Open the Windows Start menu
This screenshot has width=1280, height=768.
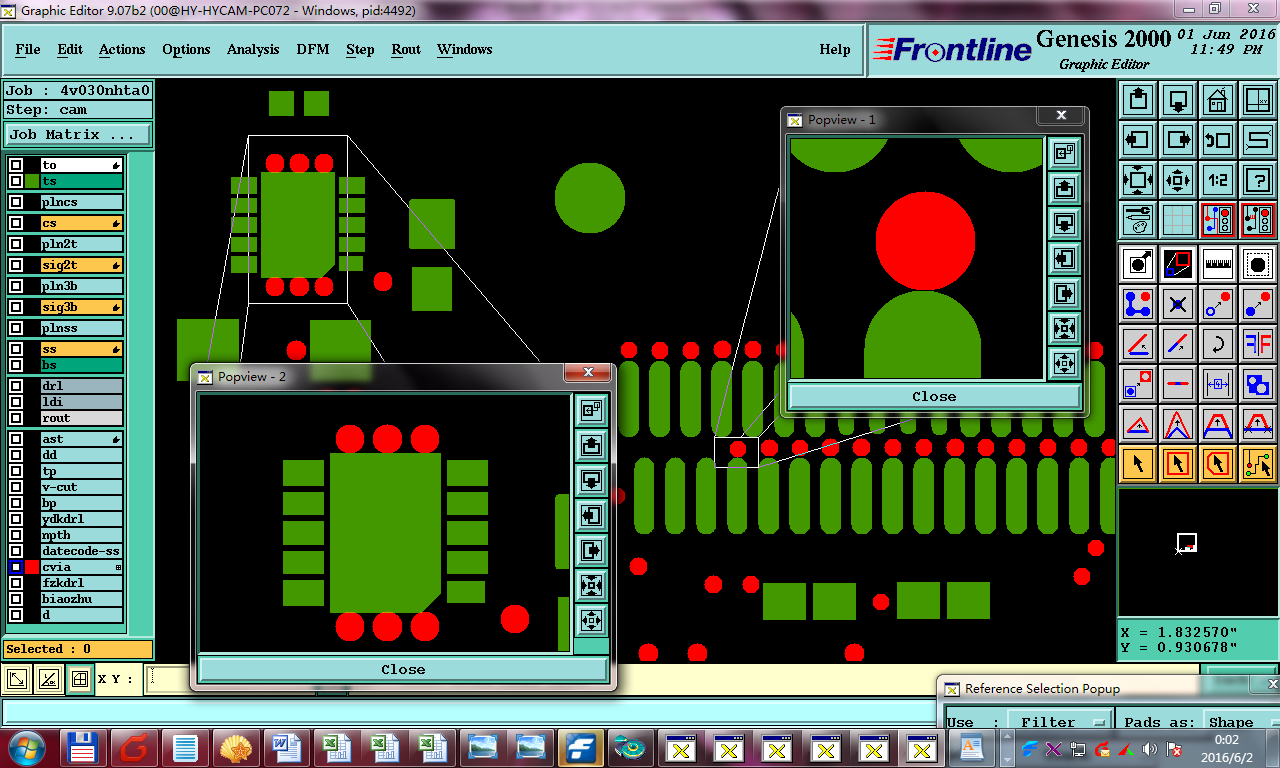pos(25,747)
